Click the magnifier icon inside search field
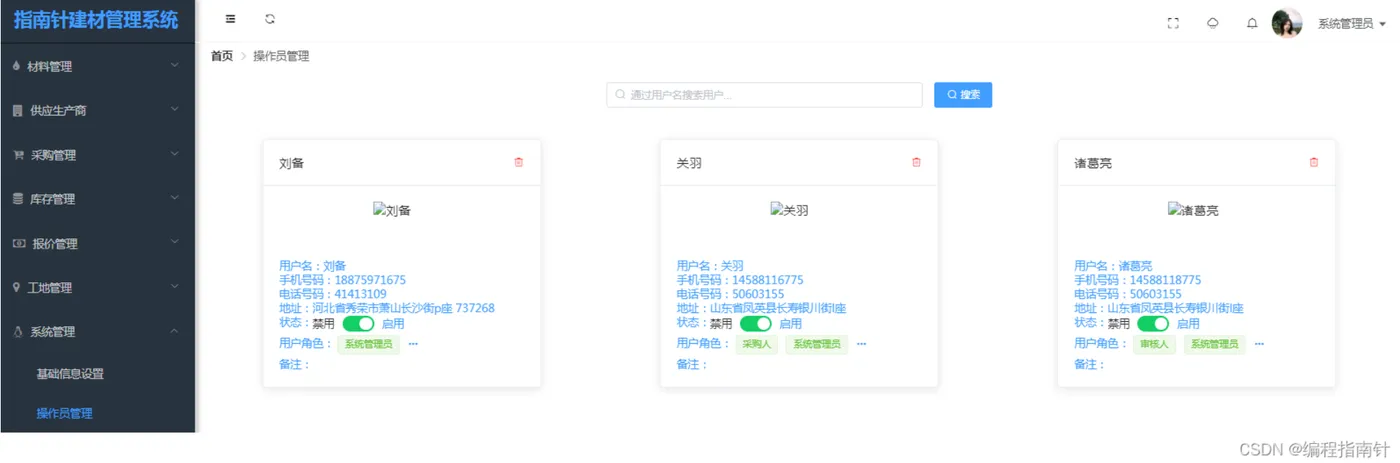 pyautogui.click(x=620, y=95)
